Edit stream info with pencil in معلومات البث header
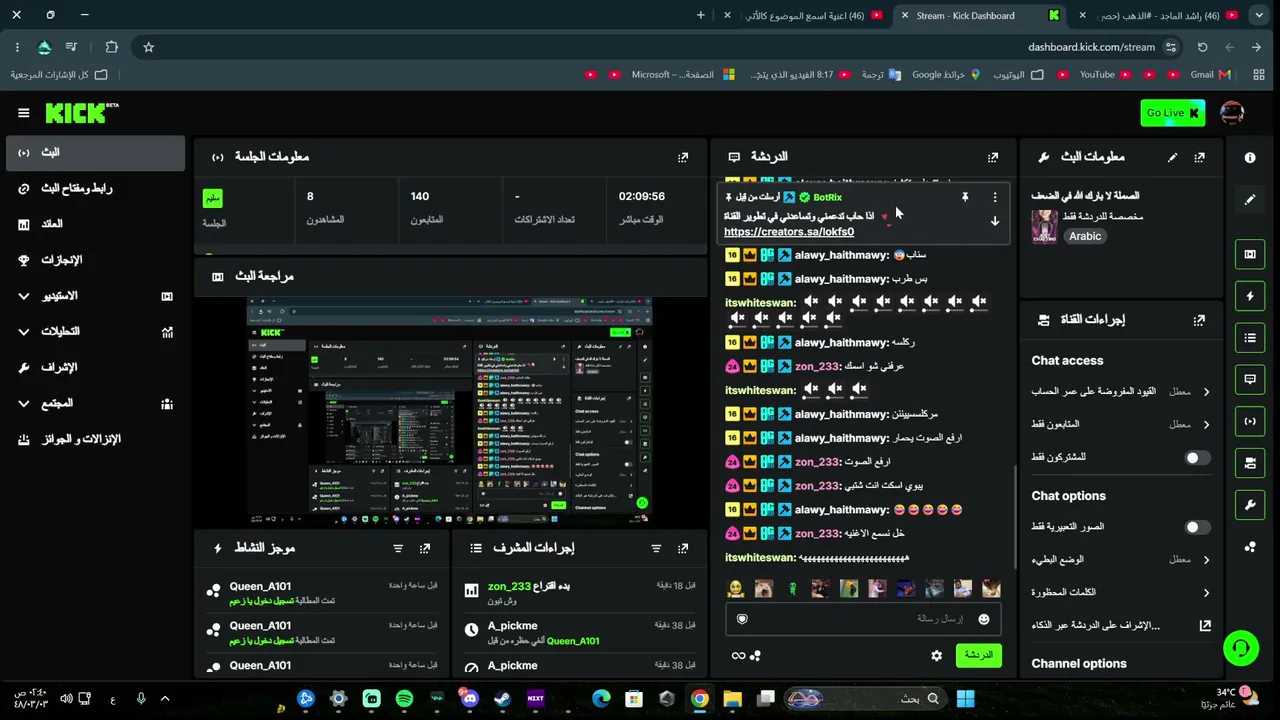Viewport: 1280px width, 720px height. (x=1172, y=157)
